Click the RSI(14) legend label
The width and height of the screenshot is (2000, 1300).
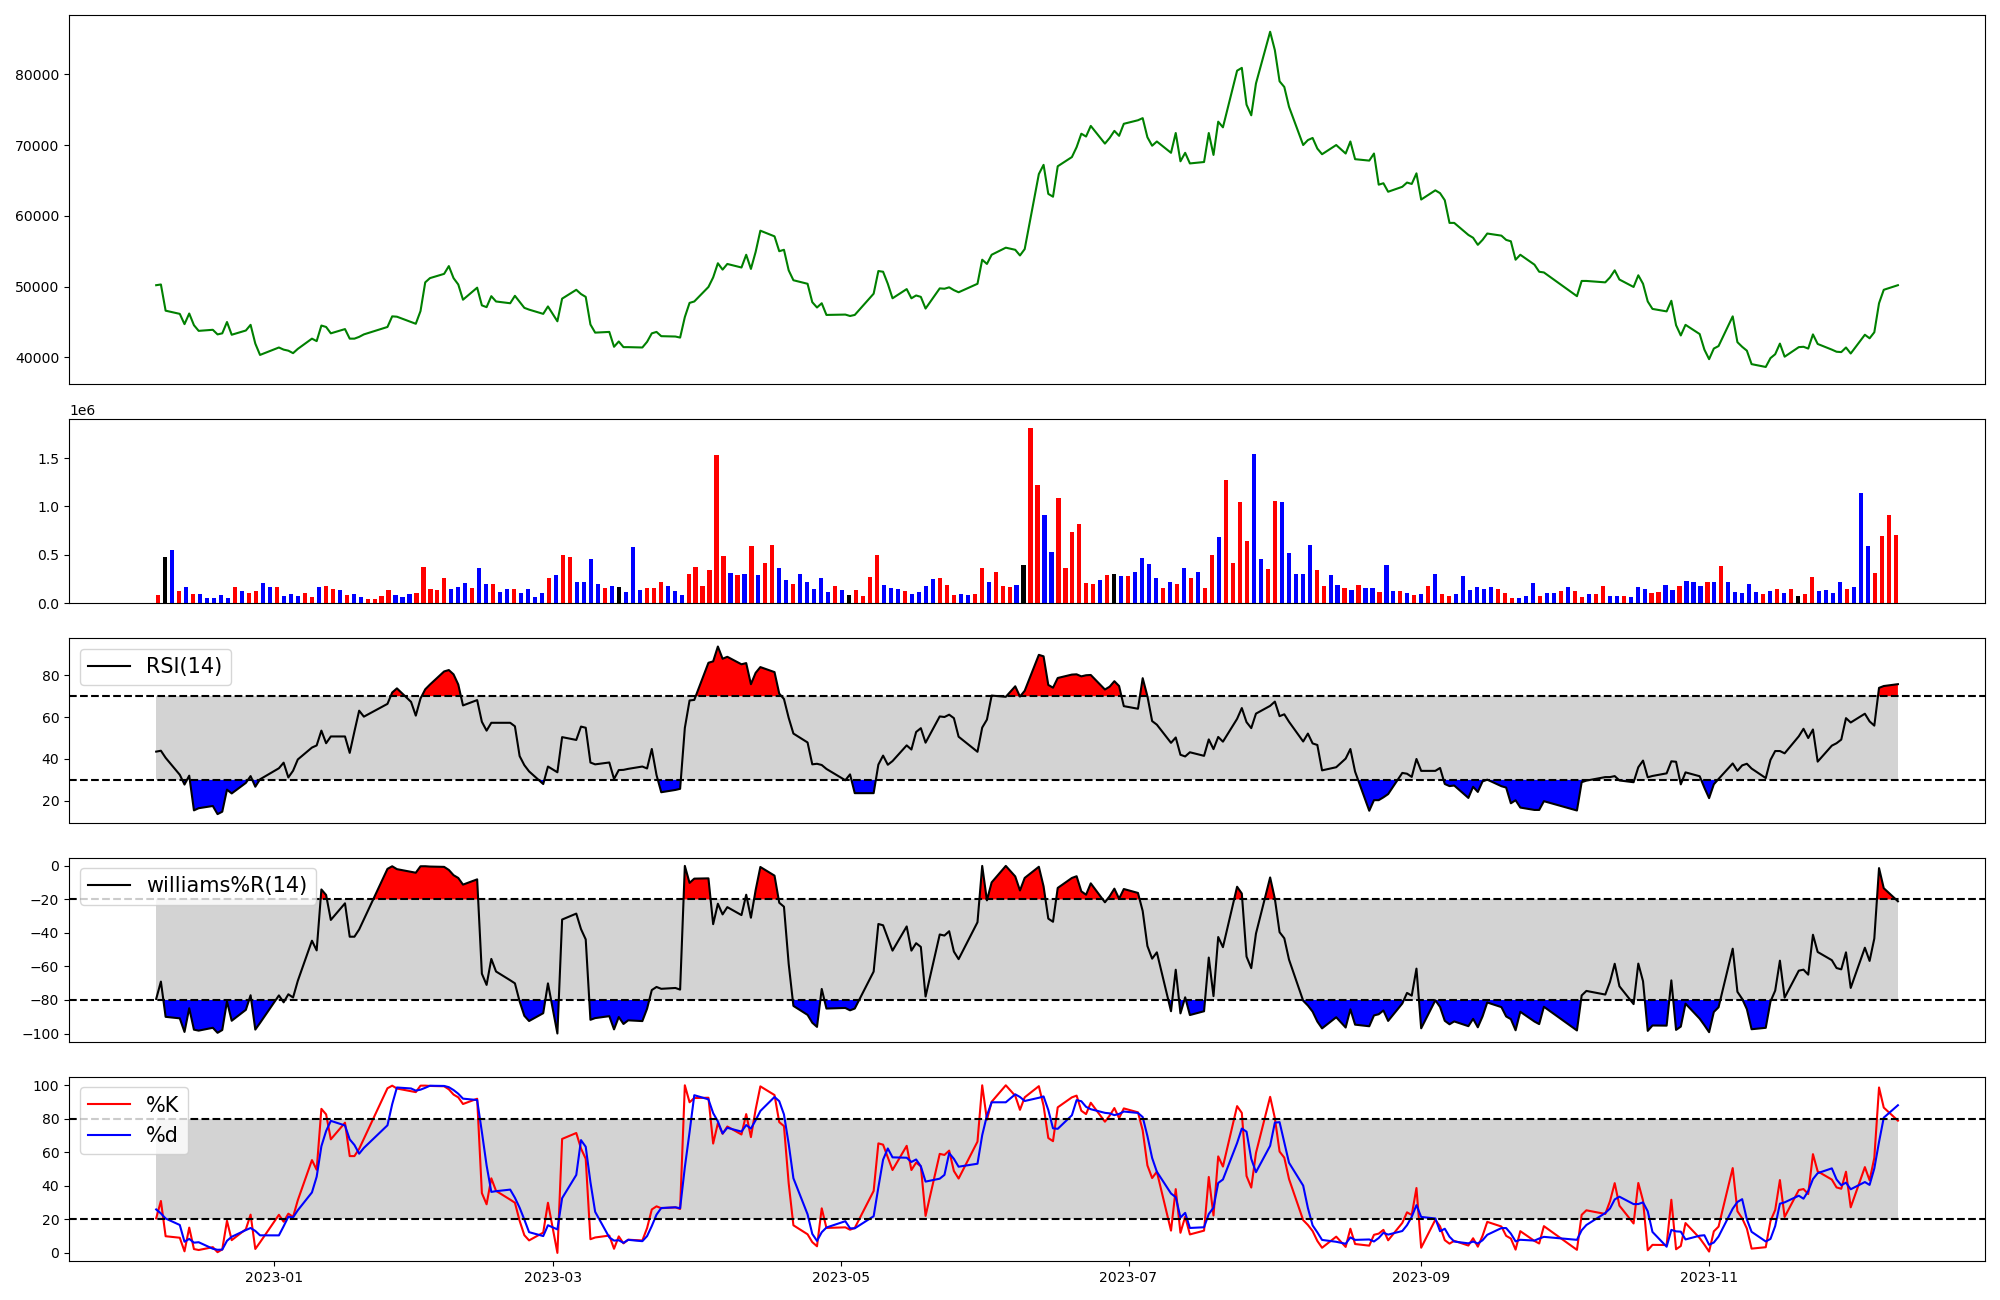184,666
